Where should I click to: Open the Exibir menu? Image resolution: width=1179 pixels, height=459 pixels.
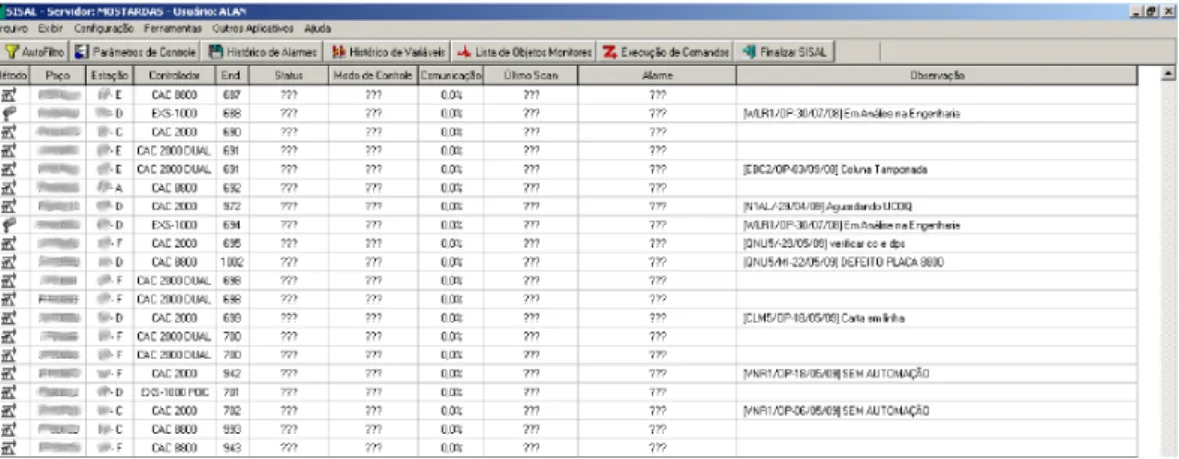coord(50,29)
